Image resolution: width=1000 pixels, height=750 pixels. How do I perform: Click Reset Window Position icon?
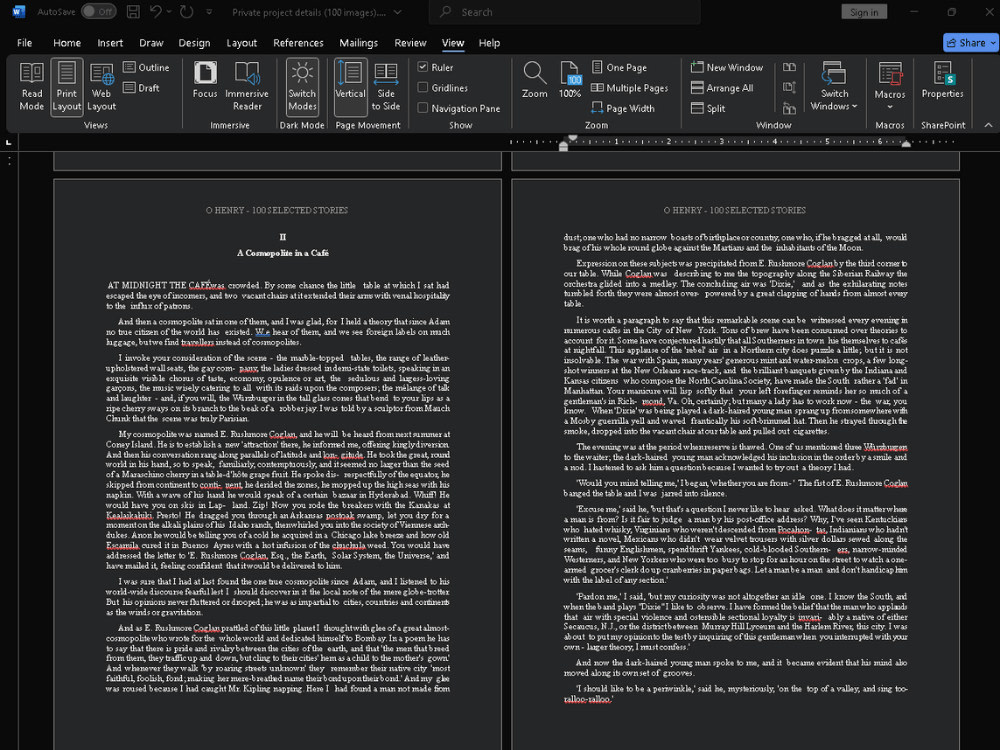pyautogui.click(x=790, y=108)
